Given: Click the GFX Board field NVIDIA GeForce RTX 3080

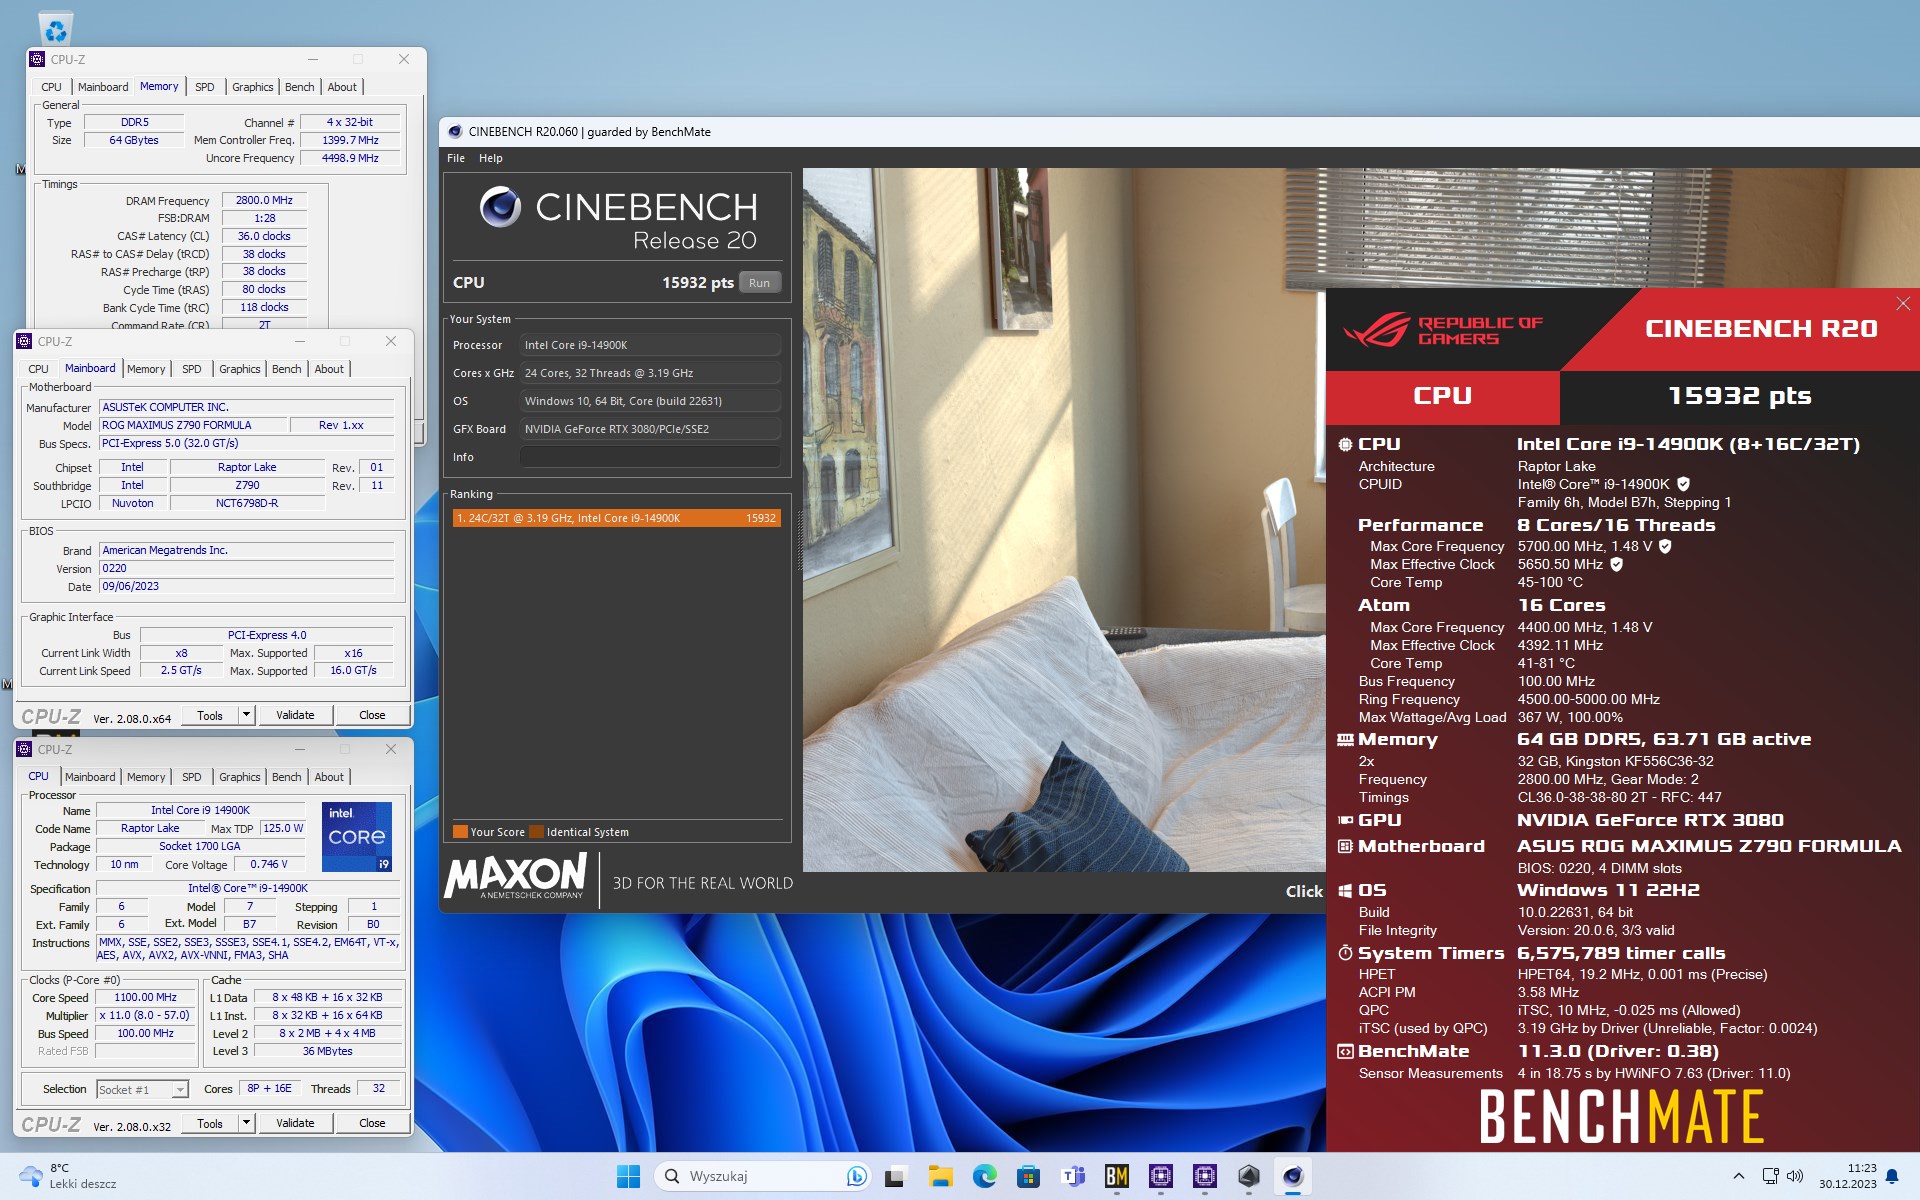Looking at the screenshot, I should click(x=650, y=429).
